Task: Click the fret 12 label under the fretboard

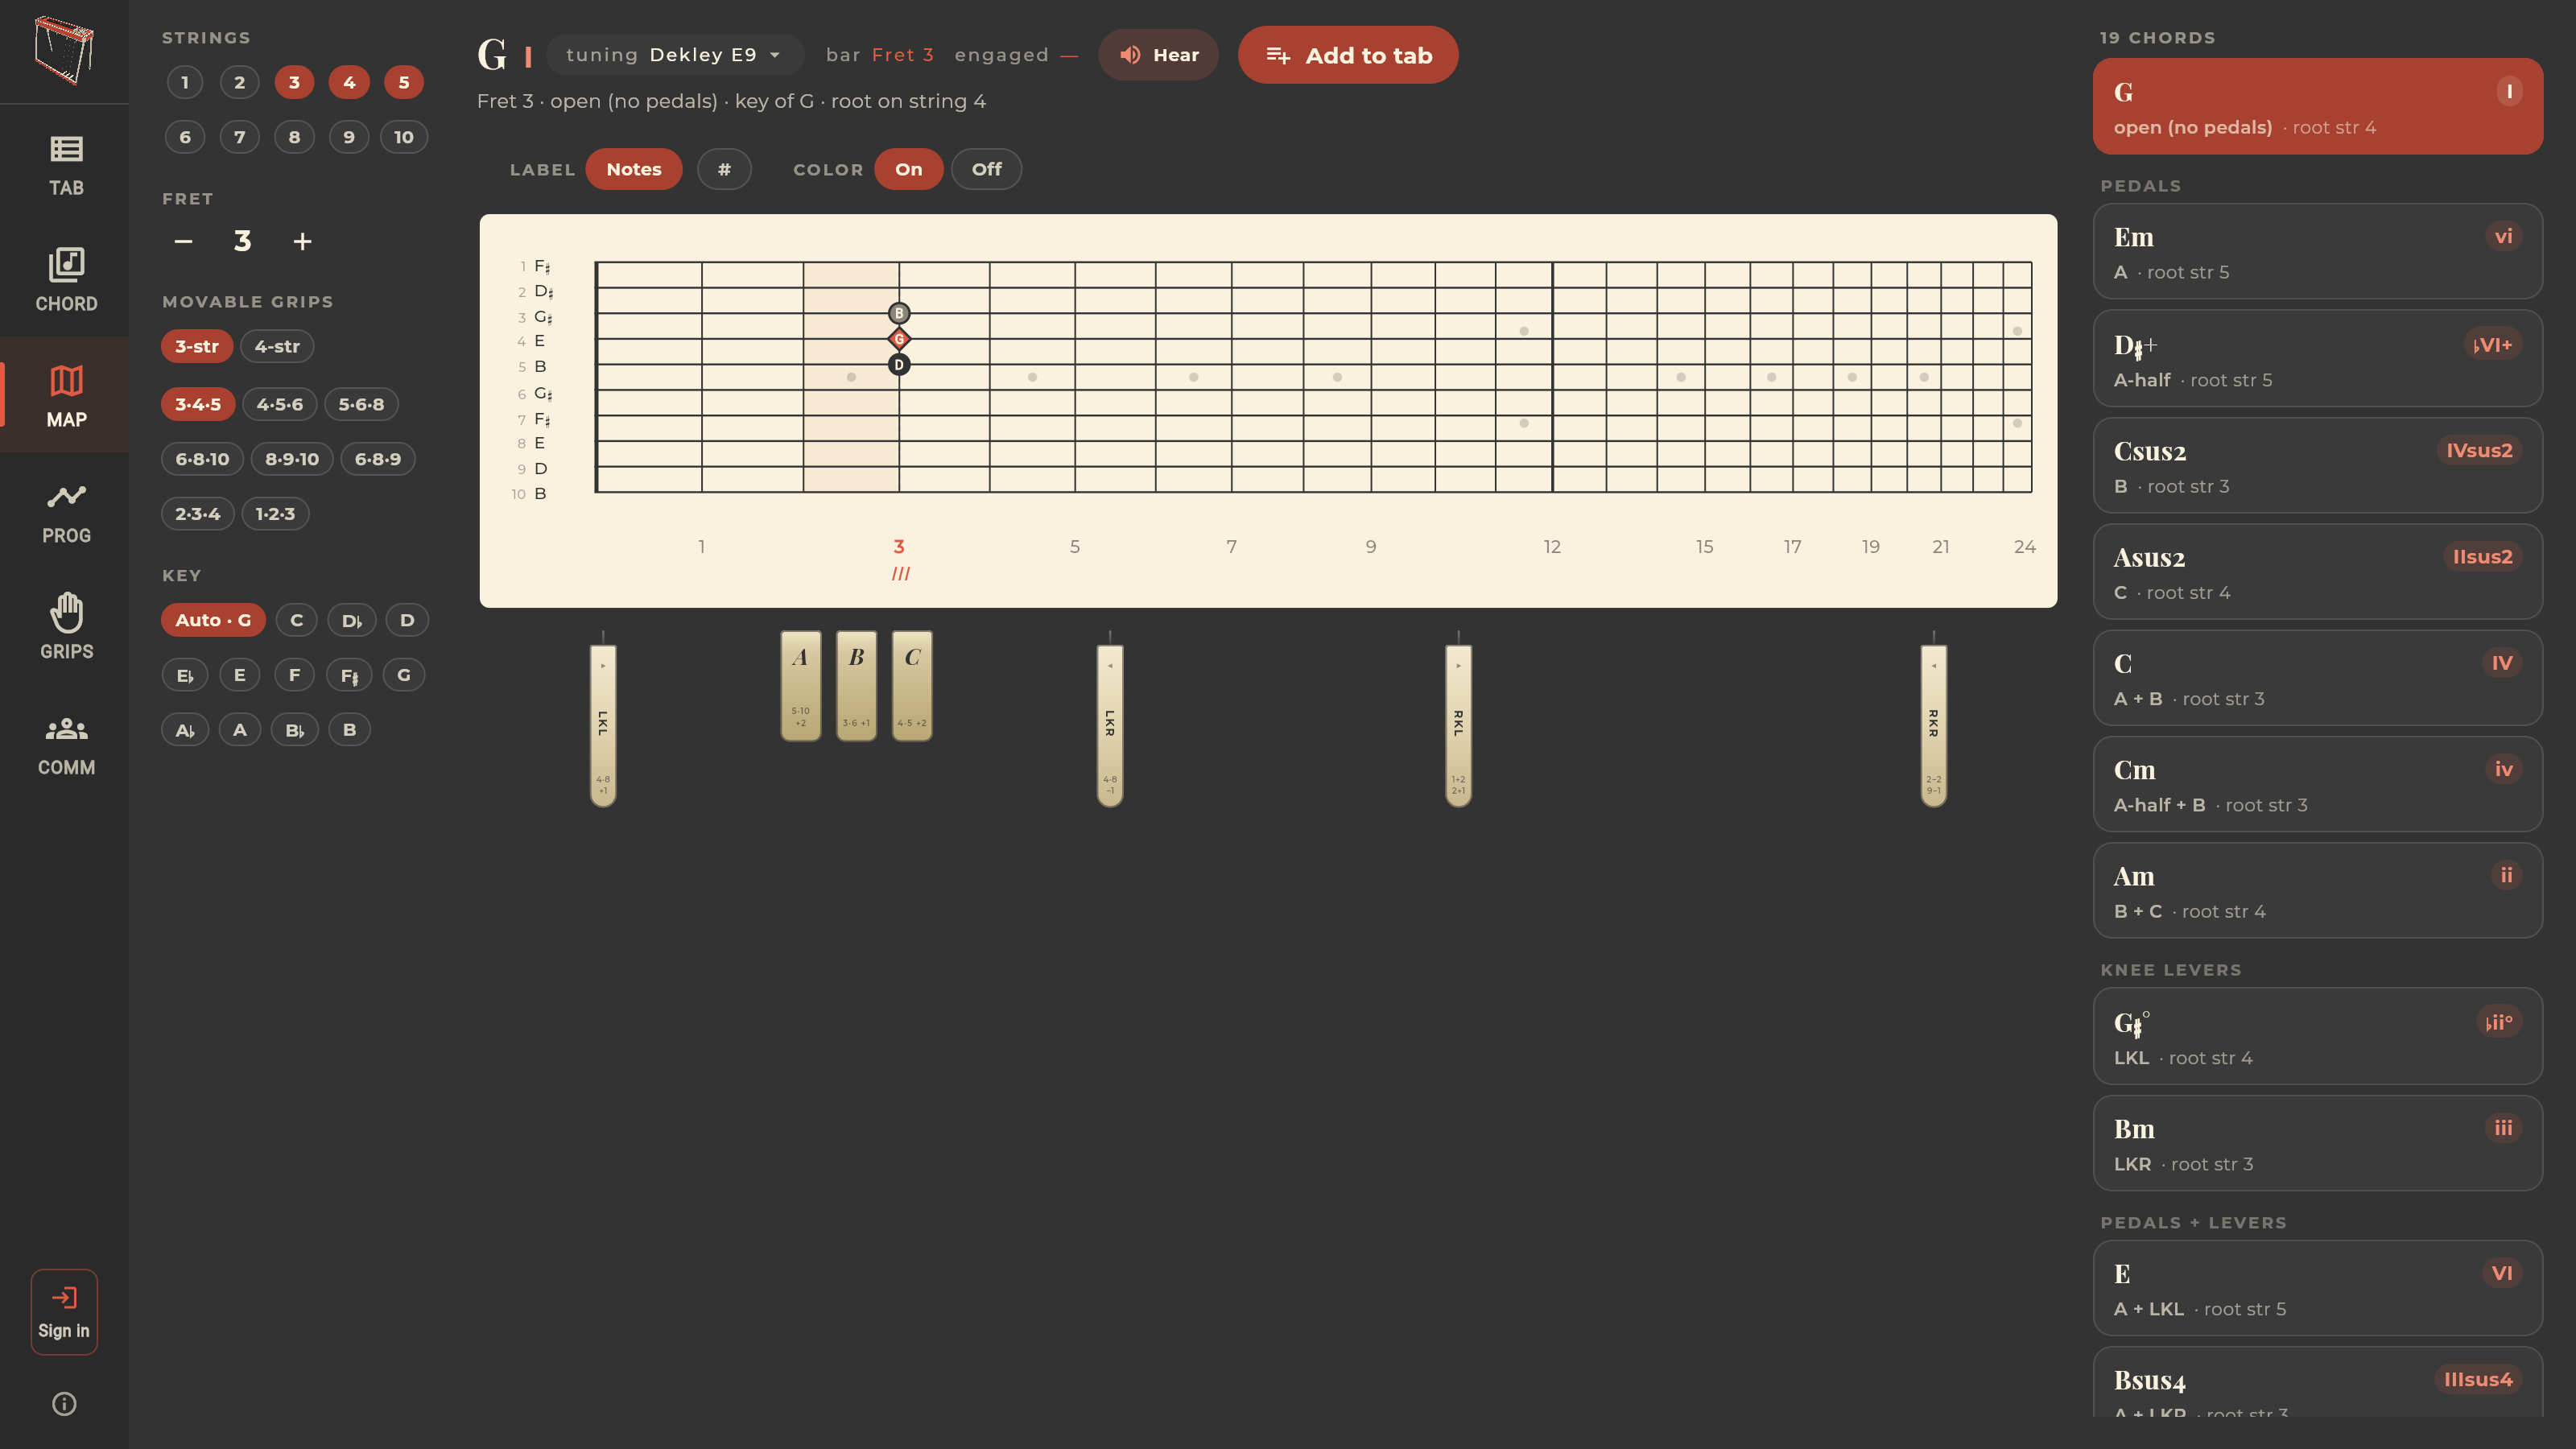Action: pos(1552,547)
